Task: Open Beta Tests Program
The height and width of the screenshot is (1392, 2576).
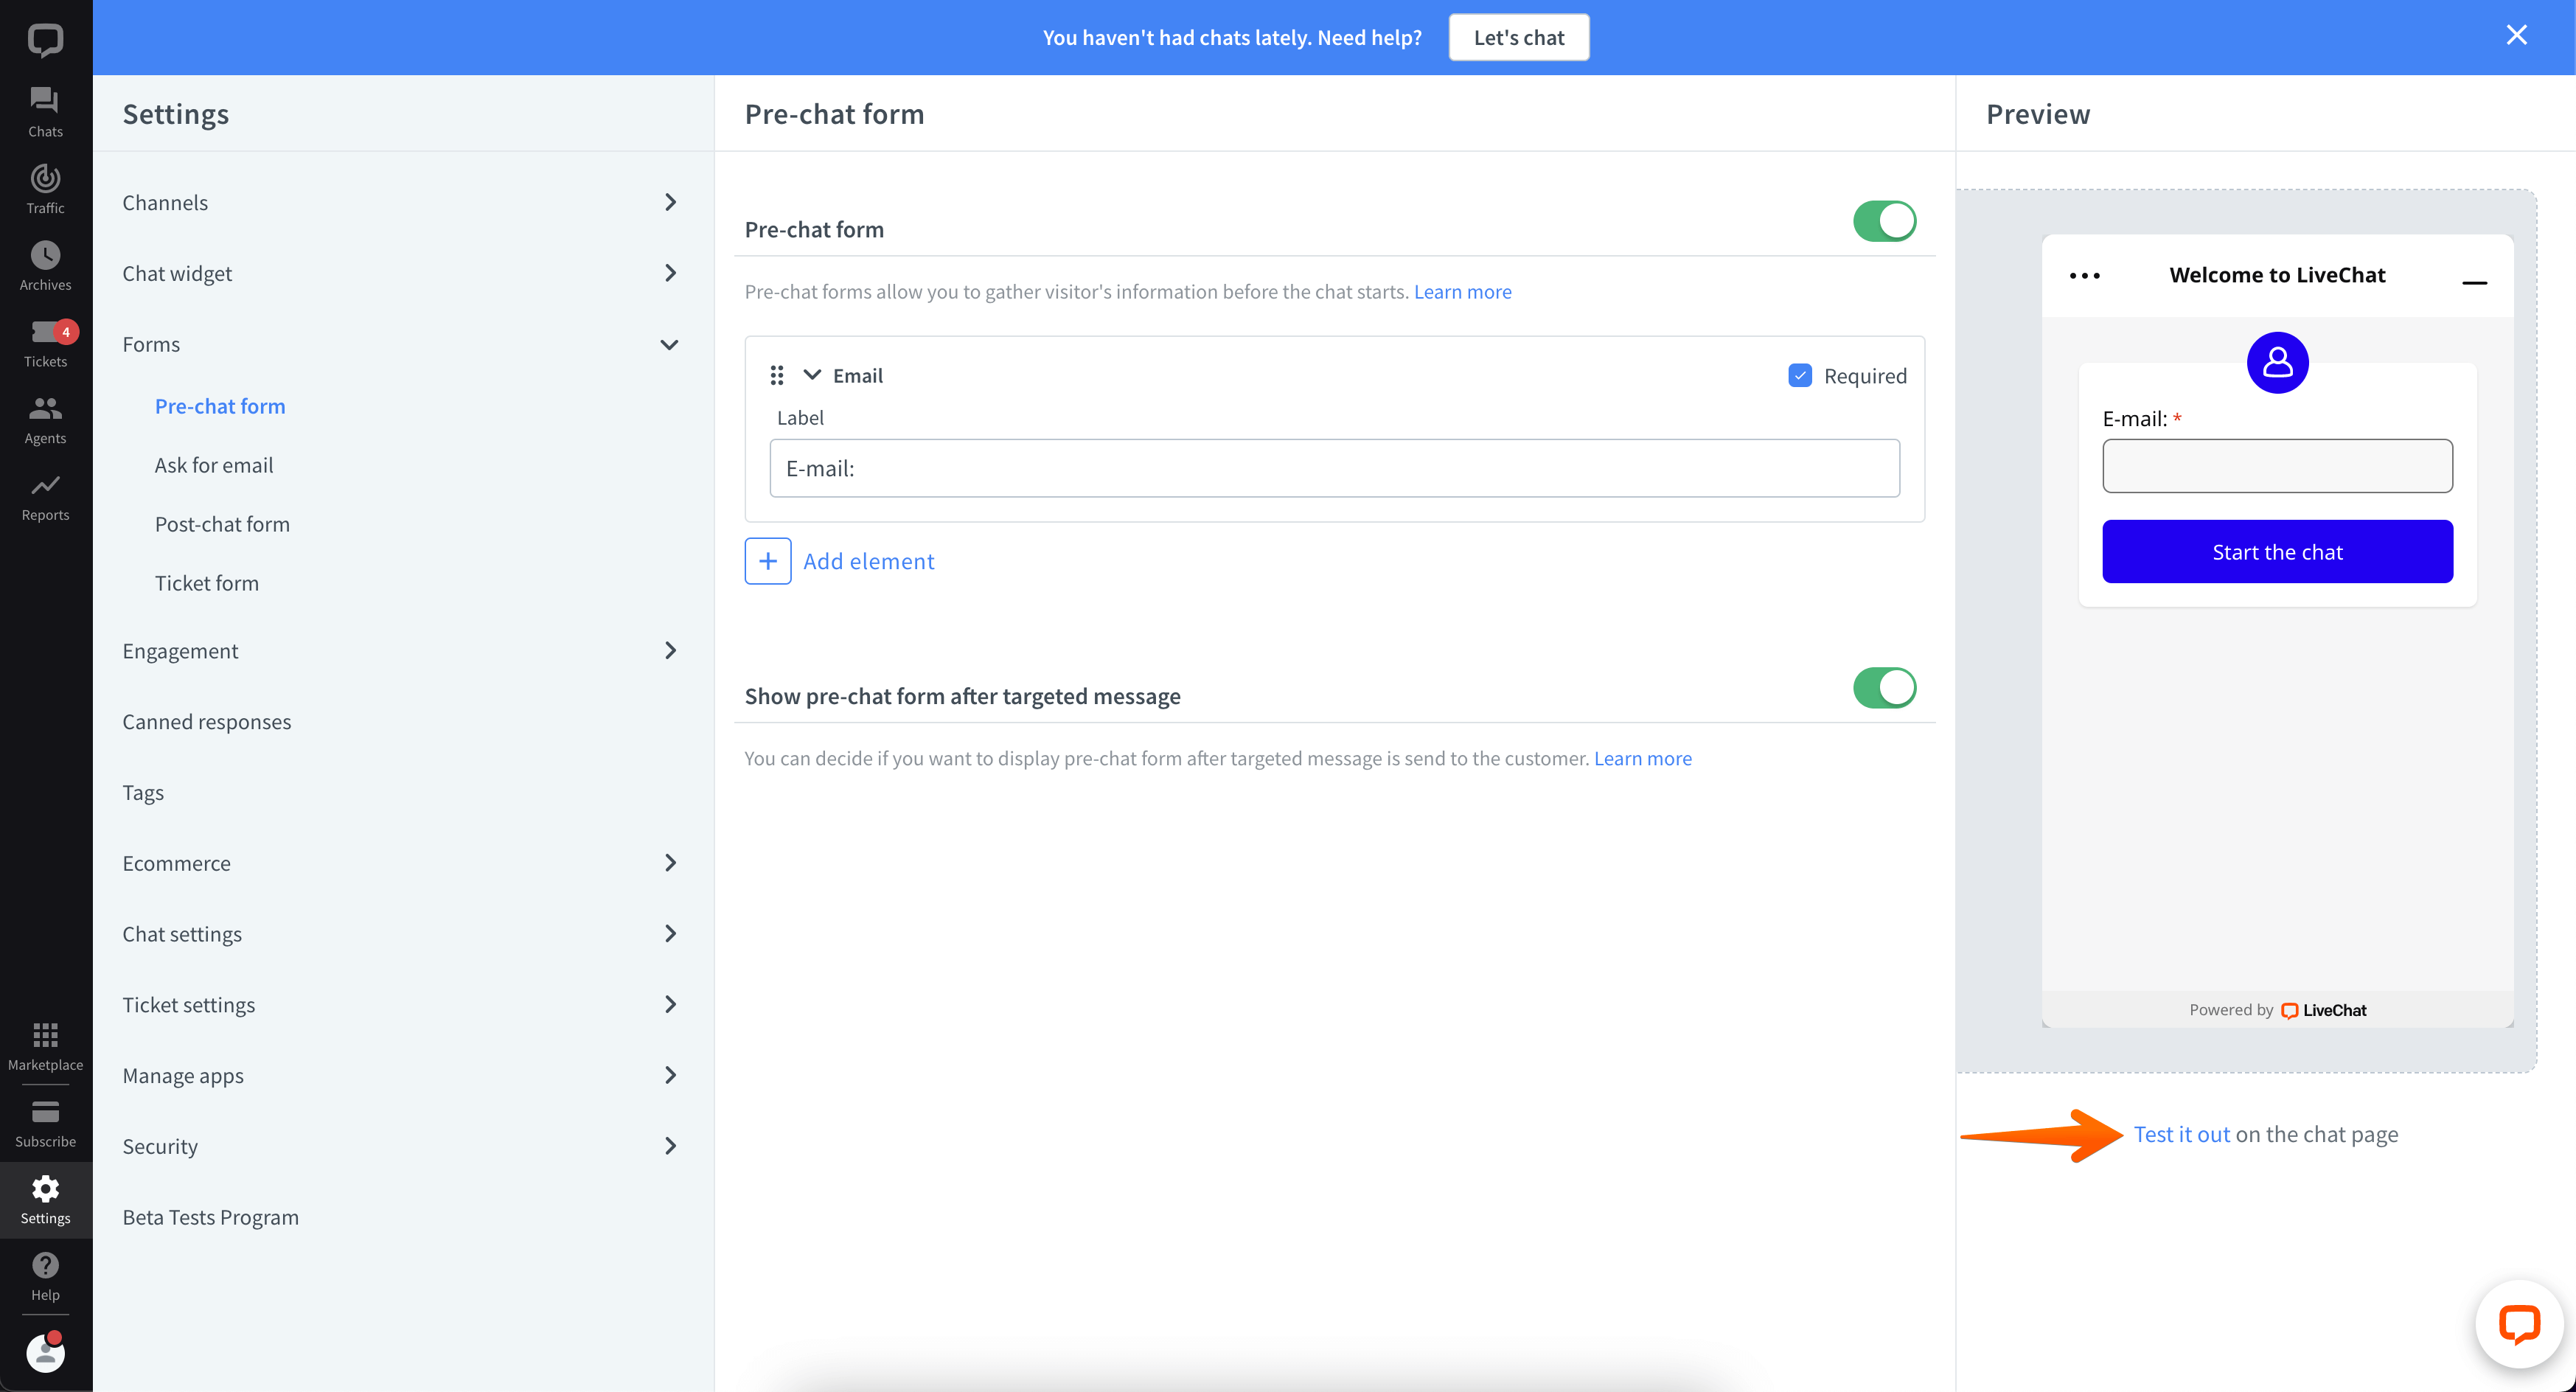Action: coord(211,1217)
